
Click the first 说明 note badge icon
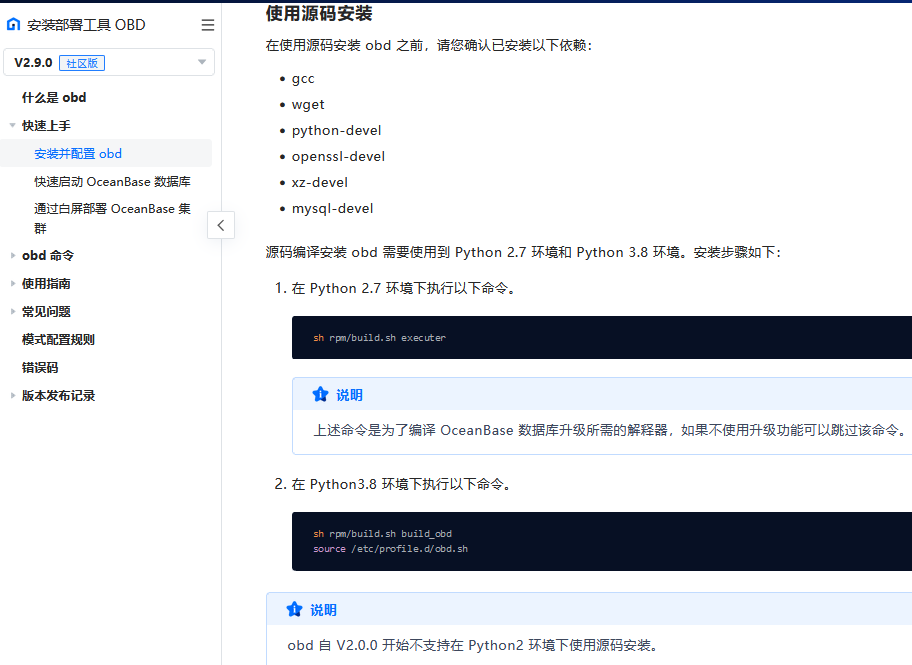click(320, 395)
